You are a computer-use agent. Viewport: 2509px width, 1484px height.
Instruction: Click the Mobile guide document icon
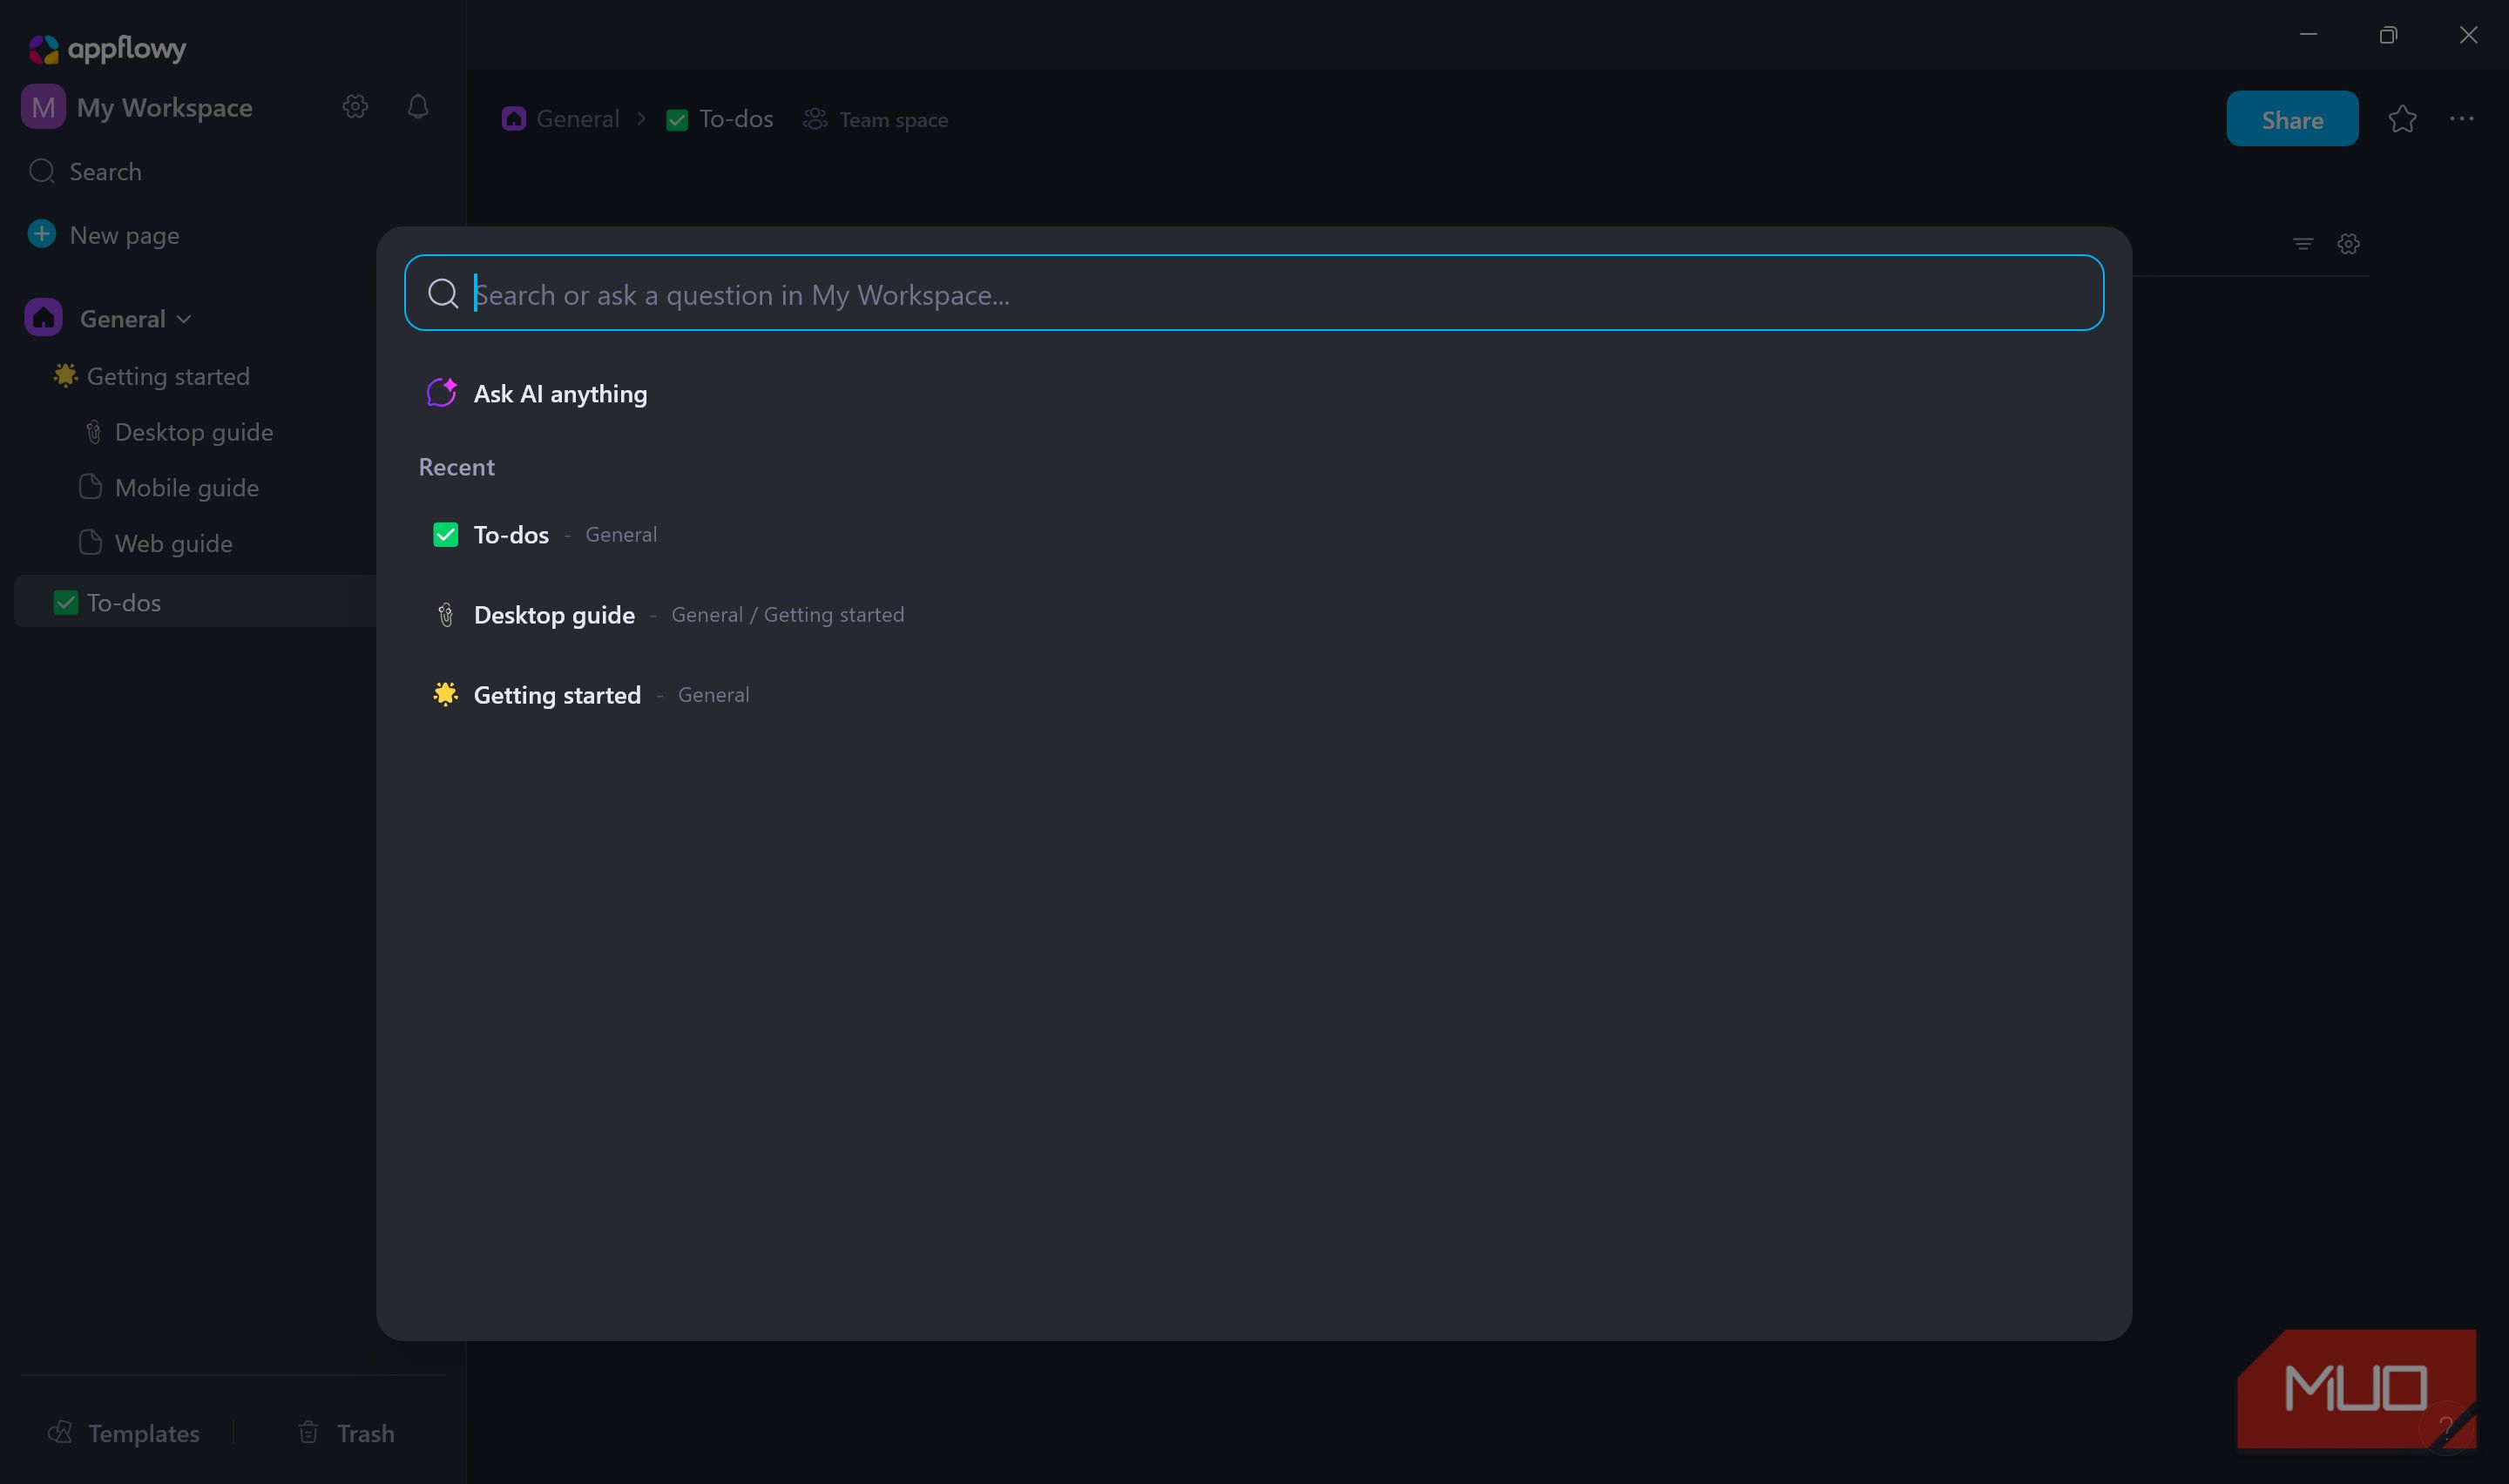[90, 487]
